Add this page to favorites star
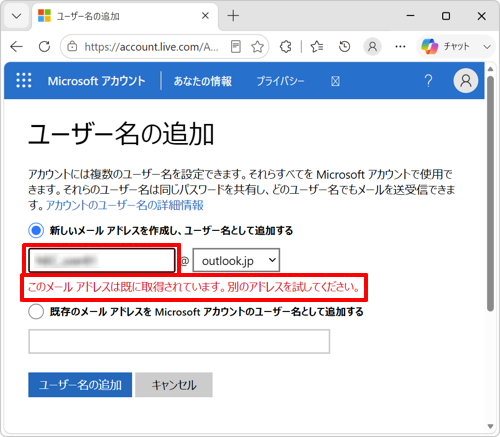The width and height of the screenshot is (500, 437). pyautogui.click(x=257, y=47)
